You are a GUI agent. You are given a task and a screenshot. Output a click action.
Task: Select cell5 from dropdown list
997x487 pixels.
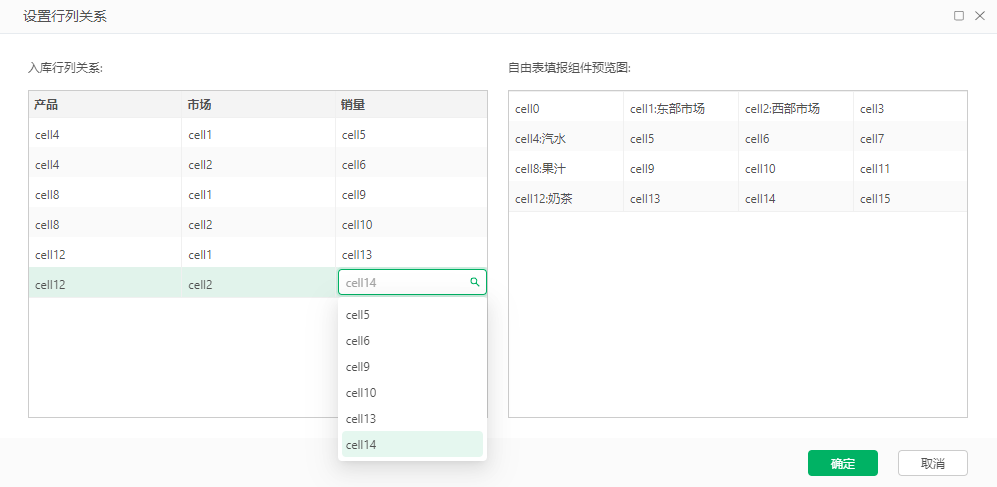tap(413, 315)
